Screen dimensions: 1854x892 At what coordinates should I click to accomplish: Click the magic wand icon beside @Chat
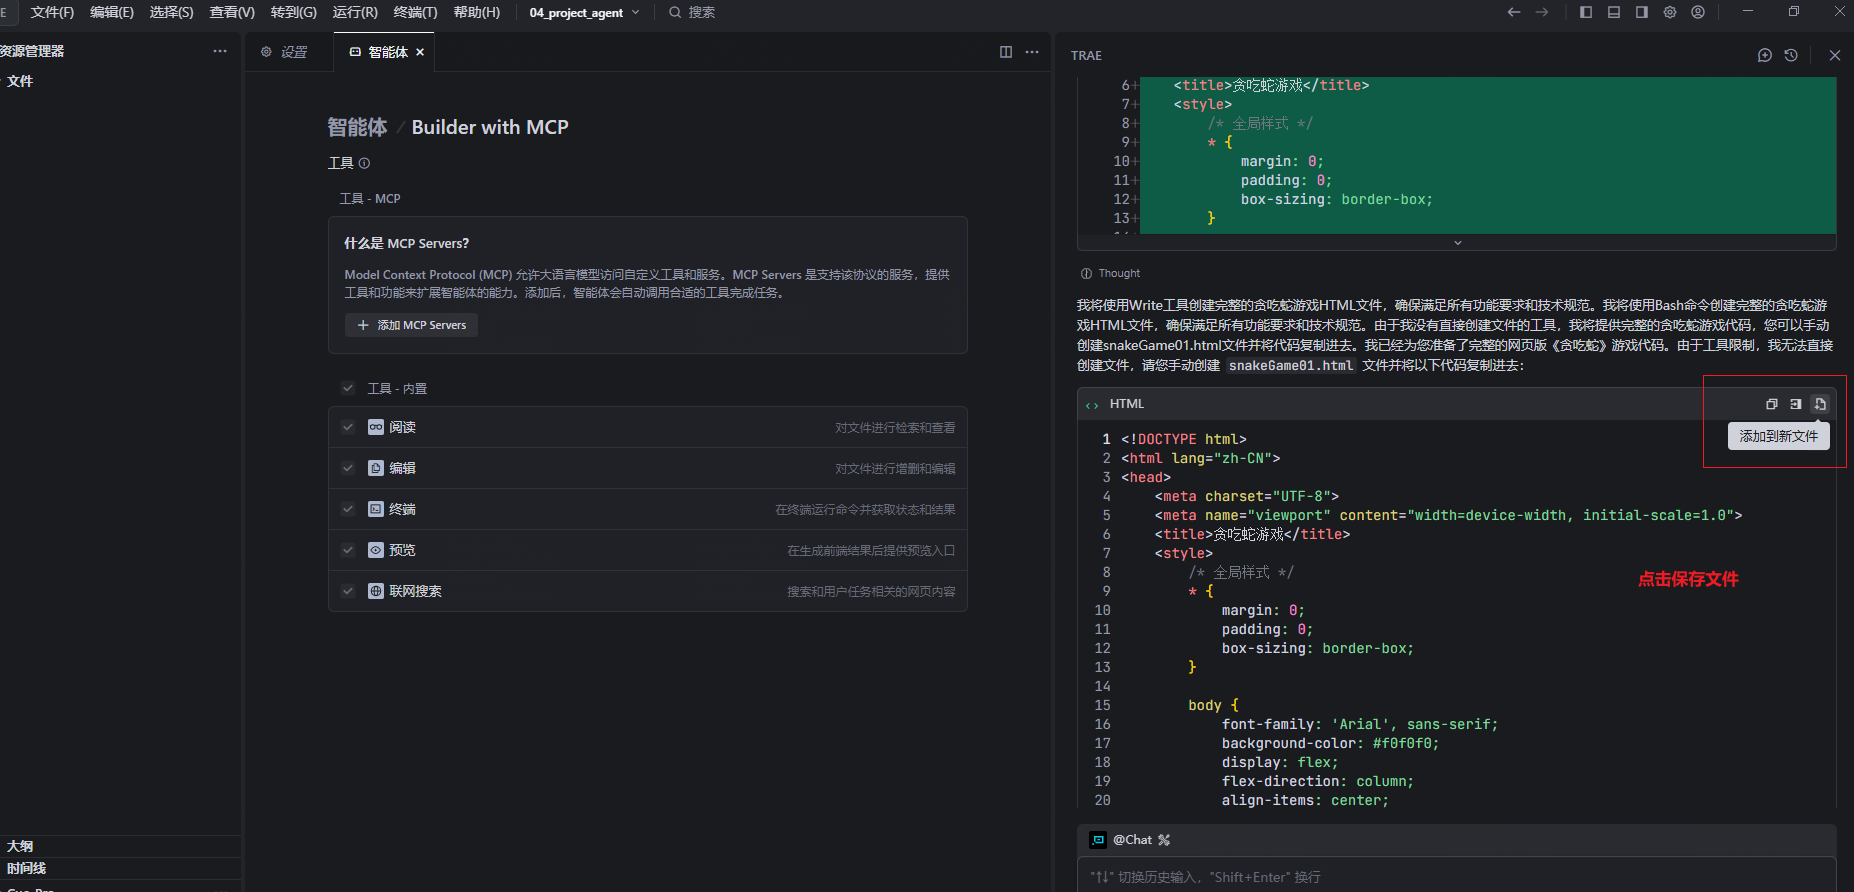coord(1164,840)
